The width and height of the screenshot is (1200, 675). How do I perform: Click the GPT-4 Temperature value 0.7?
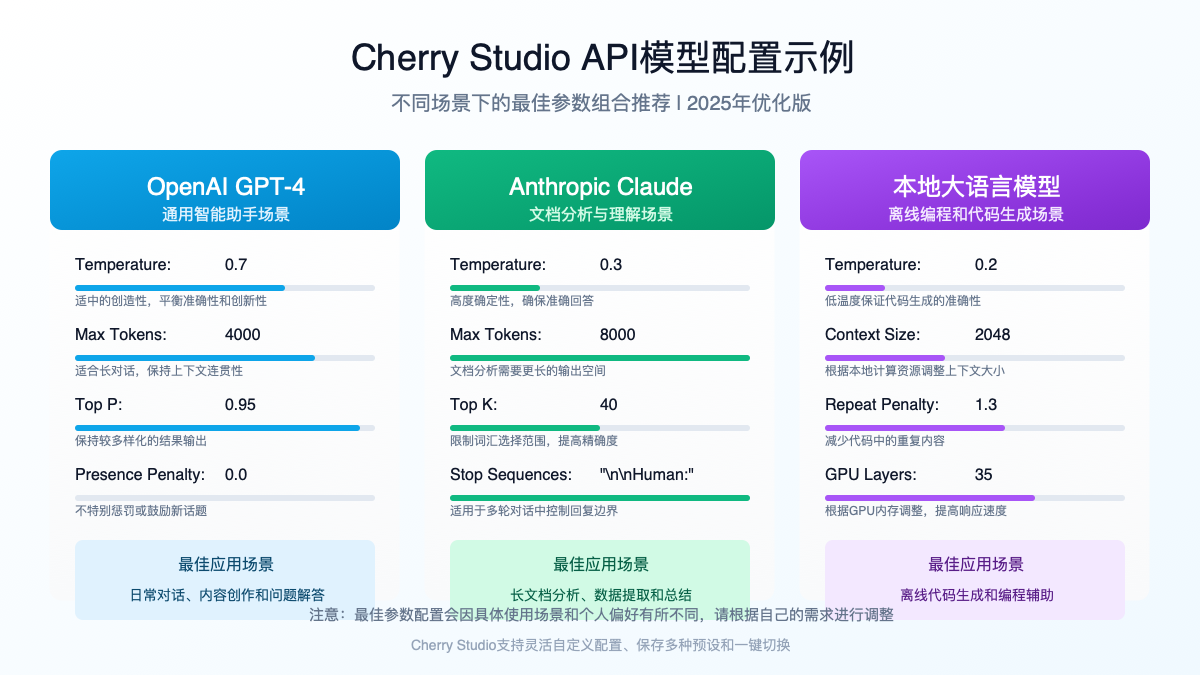(236, 265)
